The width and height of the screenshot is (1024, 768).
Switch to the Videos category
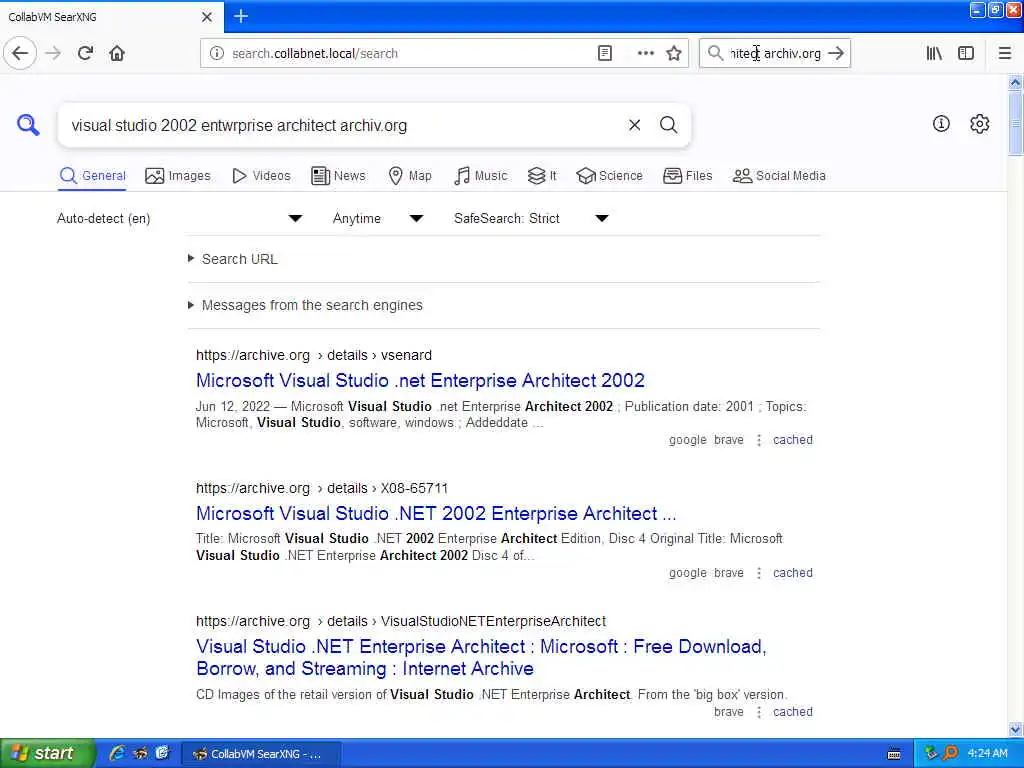point(261,176)
